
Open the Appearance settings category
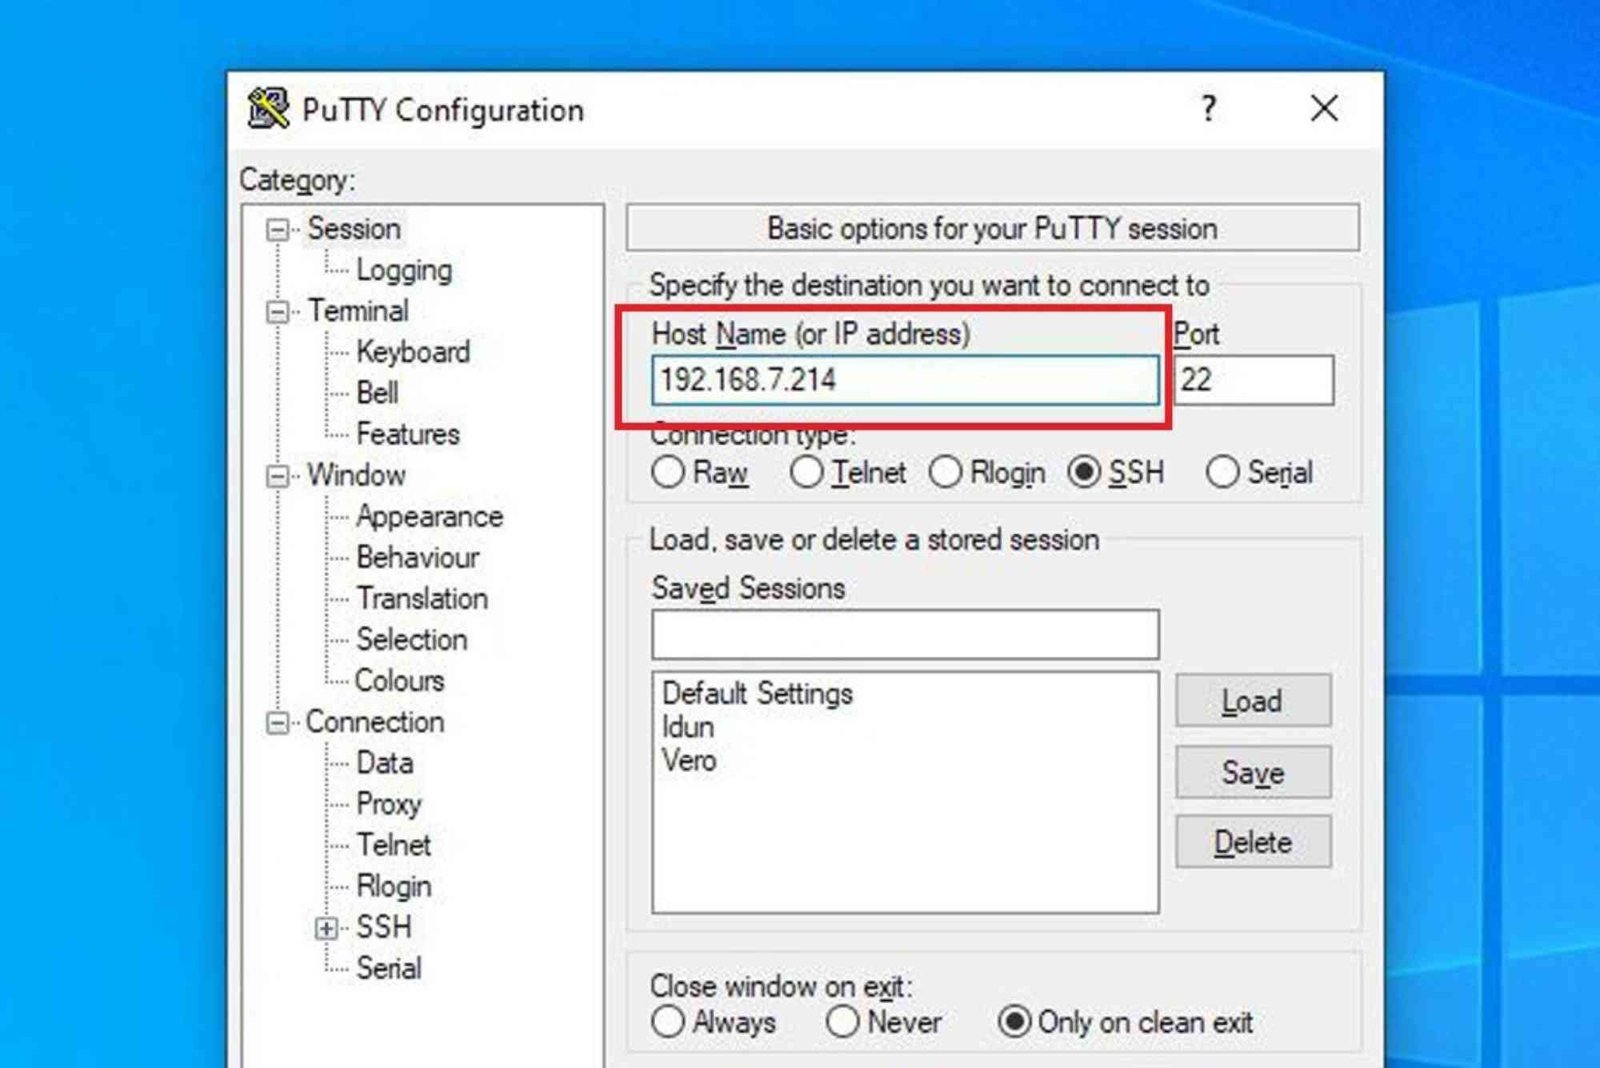(x=429, y=517)
